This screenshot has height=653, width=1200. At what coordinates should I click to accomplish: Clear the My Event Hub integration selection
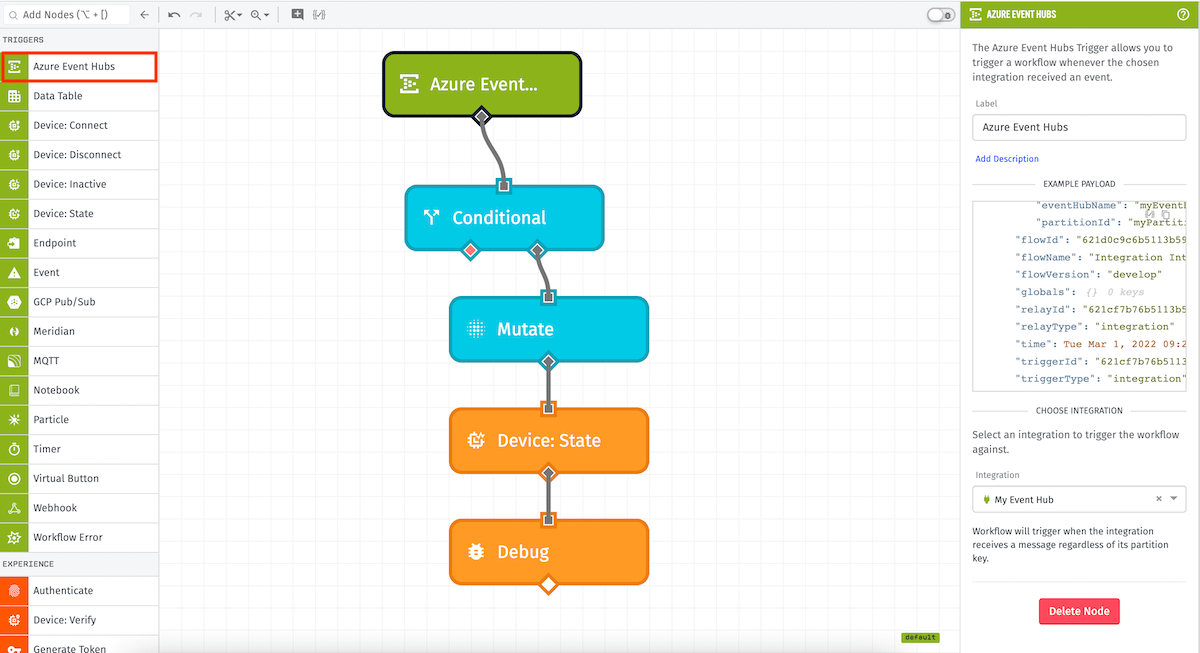(1159, 499)
